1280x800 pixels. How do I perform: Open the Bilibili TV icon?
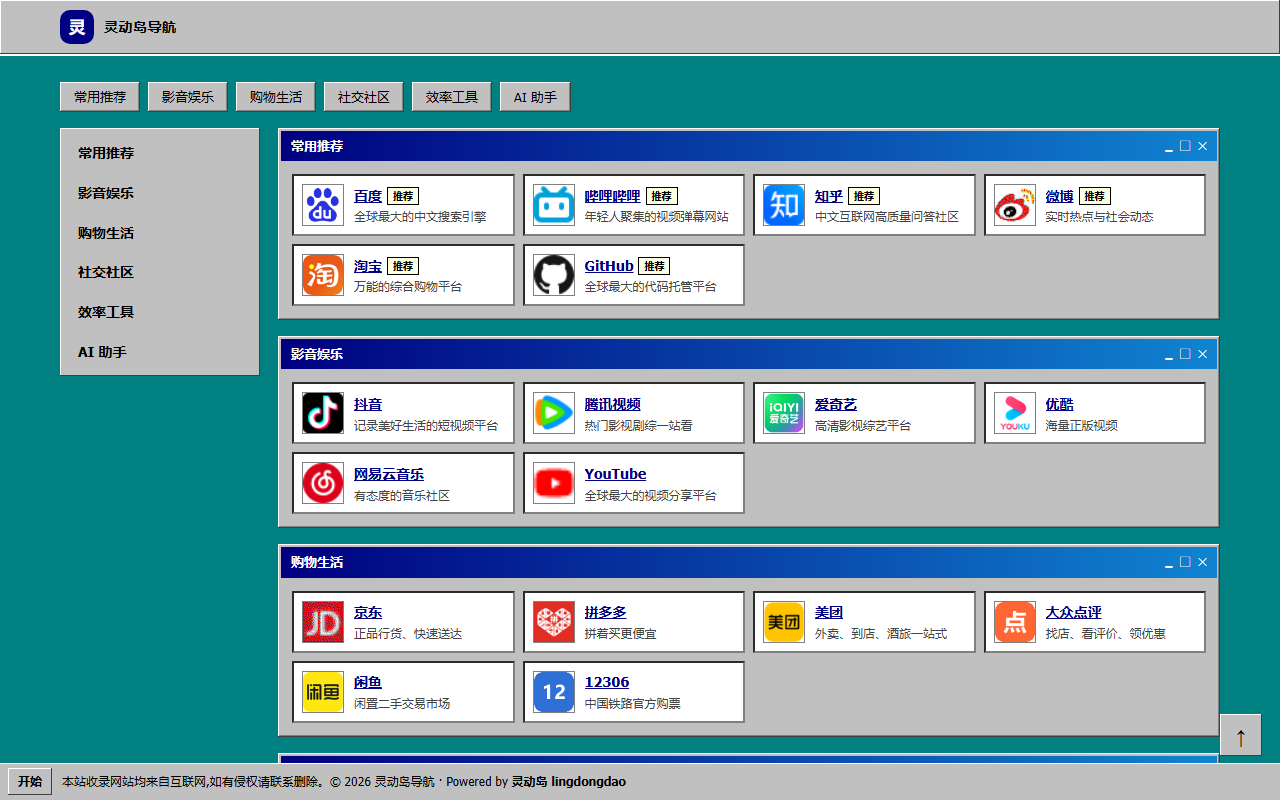[554, 205]
